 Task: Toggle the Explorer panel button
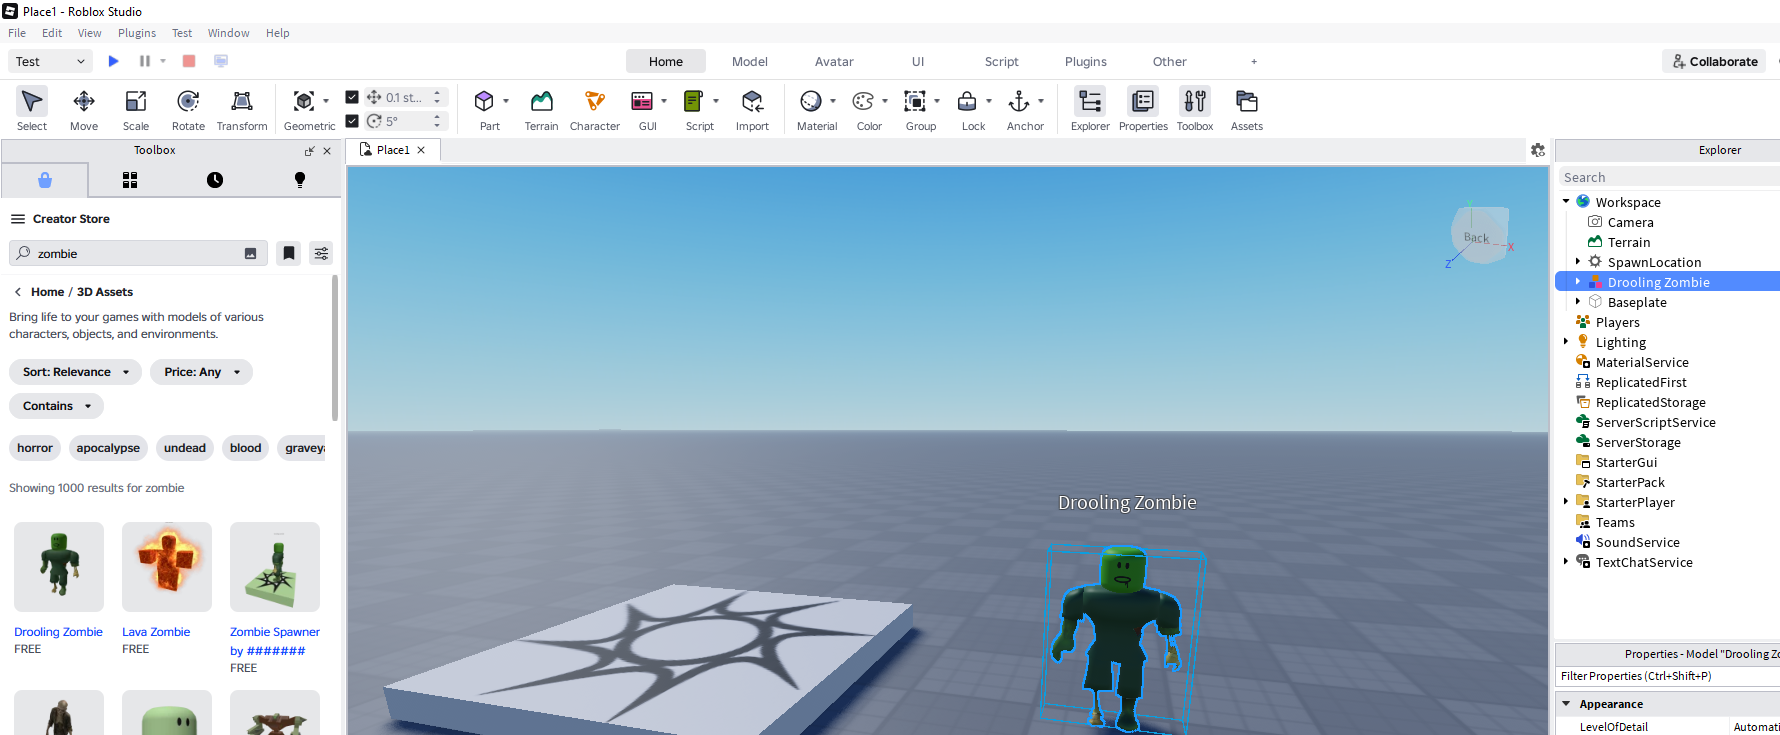click(1090, 110)
